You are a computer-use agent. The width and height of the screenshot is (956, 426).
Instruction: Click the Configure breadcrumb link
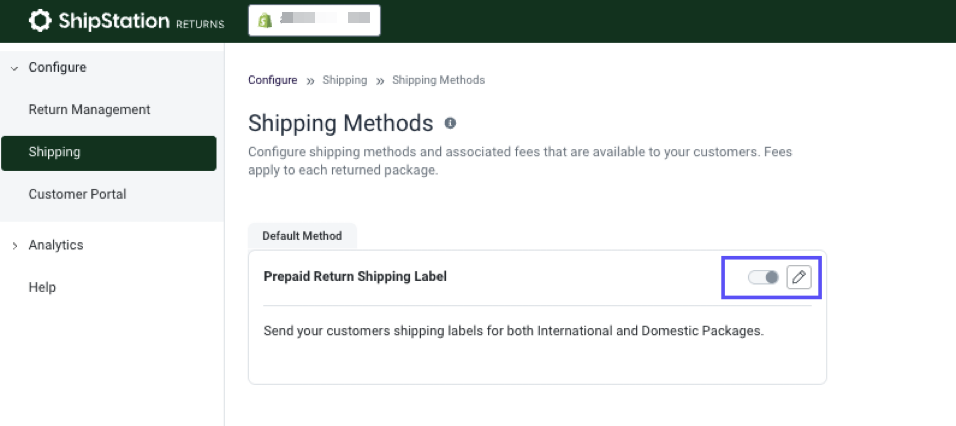click(x=273, y=80)
